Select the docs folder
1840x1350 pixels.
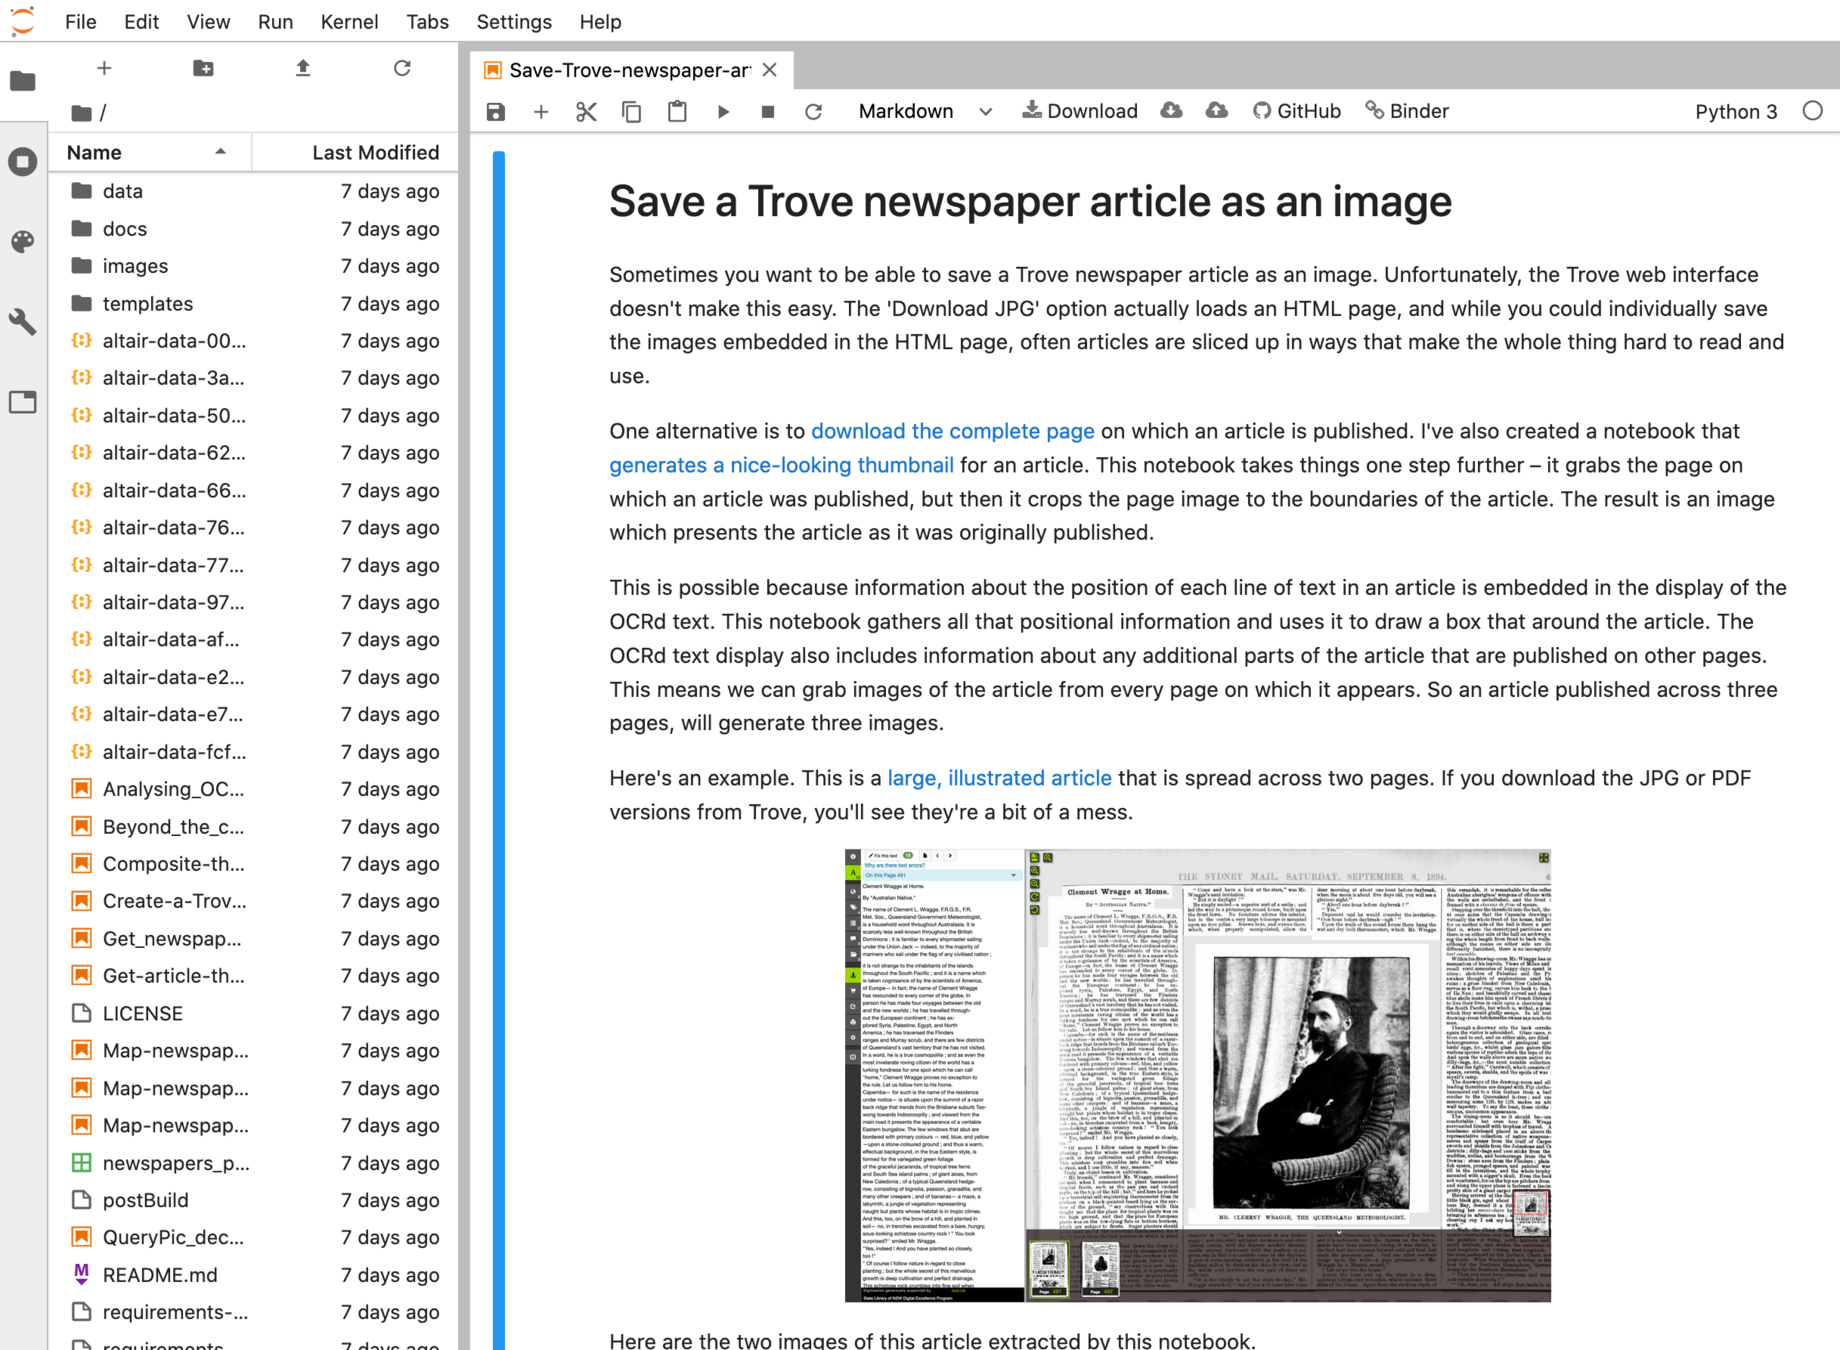coord(254,229)
